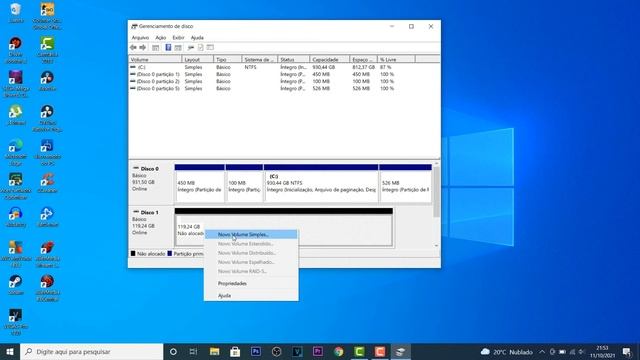This screenshot has height=360, width=640.
Task: Select the 450 MB partition block on Disco 0
Action: [200, 183]
